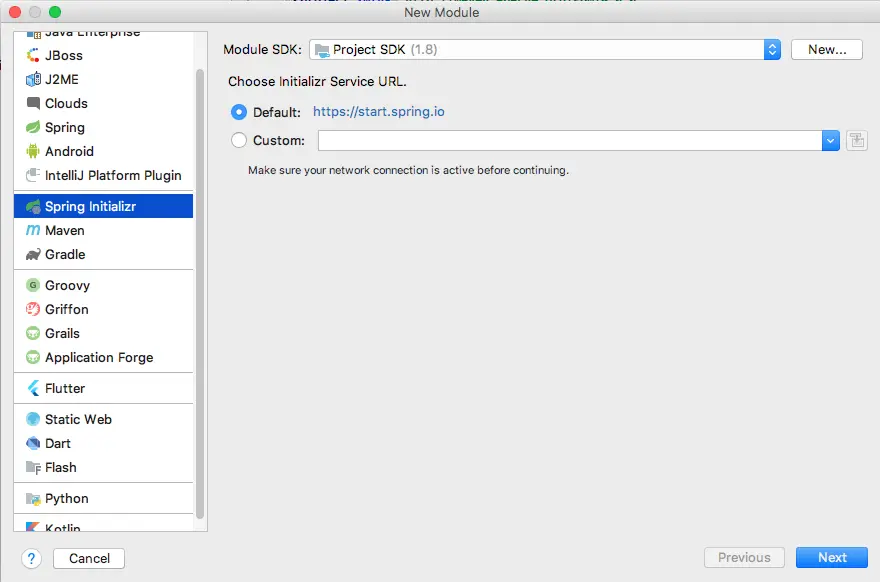The width and height of the screenshot is (880, 582).
Task: Click the J2ME module icon
Action: click(x=33, y=79)
